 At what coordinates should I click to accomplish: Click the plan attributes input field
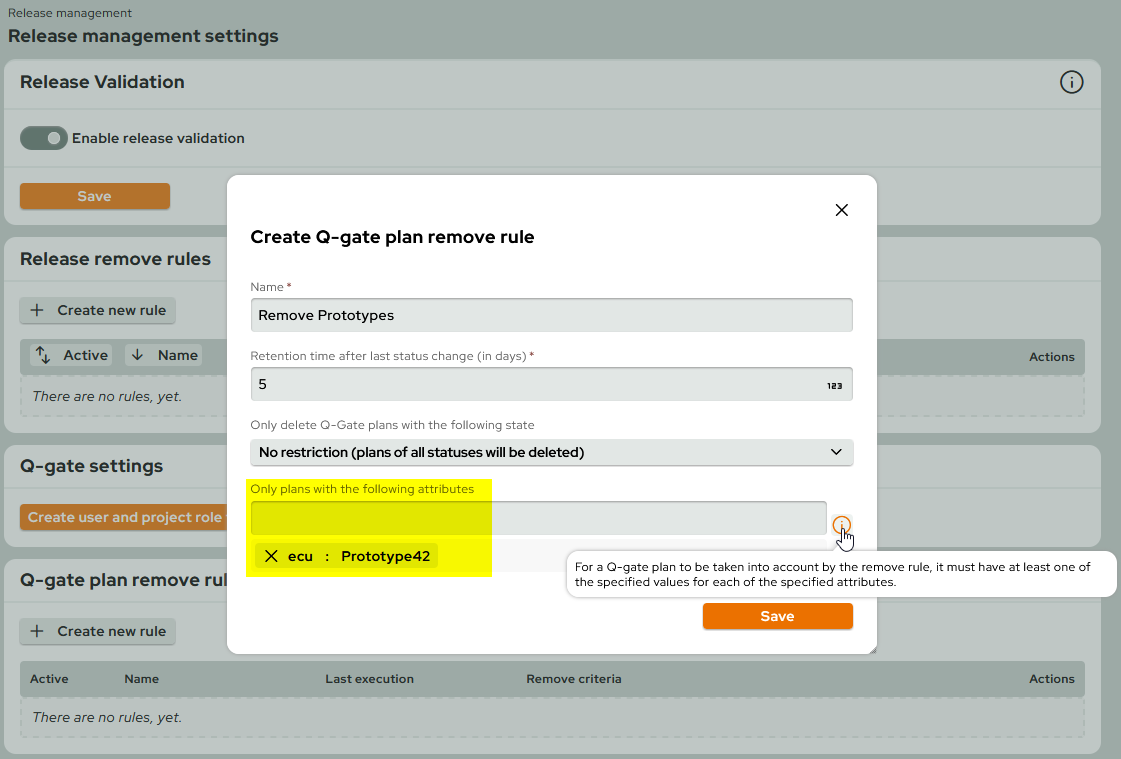pos(538,518)
